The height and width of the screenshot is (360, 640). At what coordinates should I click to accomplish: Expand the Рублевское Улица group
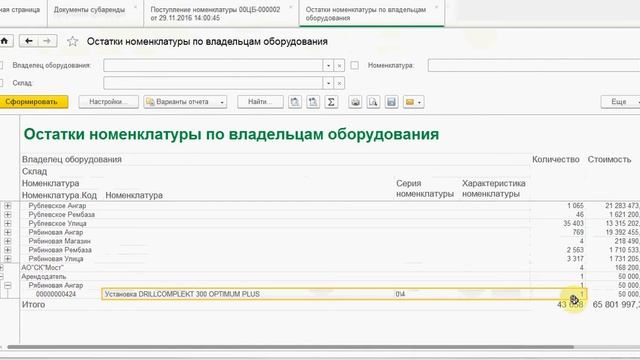click(8, 224)
